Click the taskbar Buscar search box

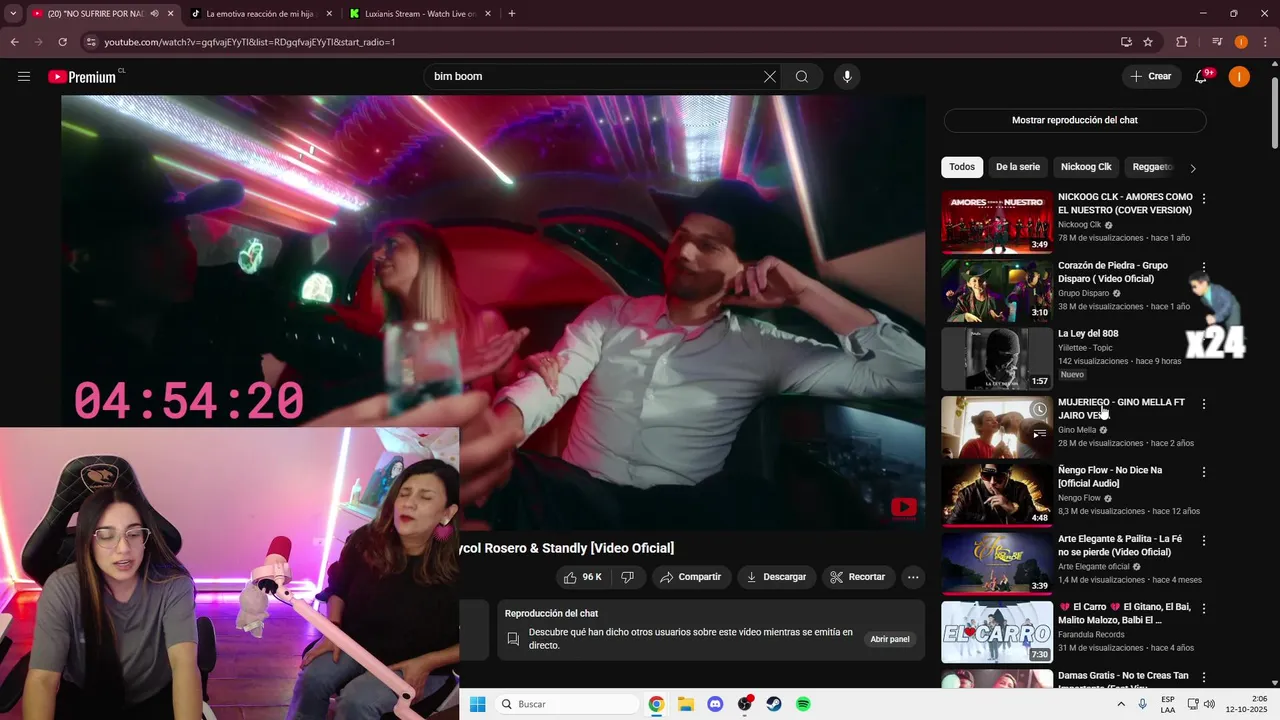[567, 704]
